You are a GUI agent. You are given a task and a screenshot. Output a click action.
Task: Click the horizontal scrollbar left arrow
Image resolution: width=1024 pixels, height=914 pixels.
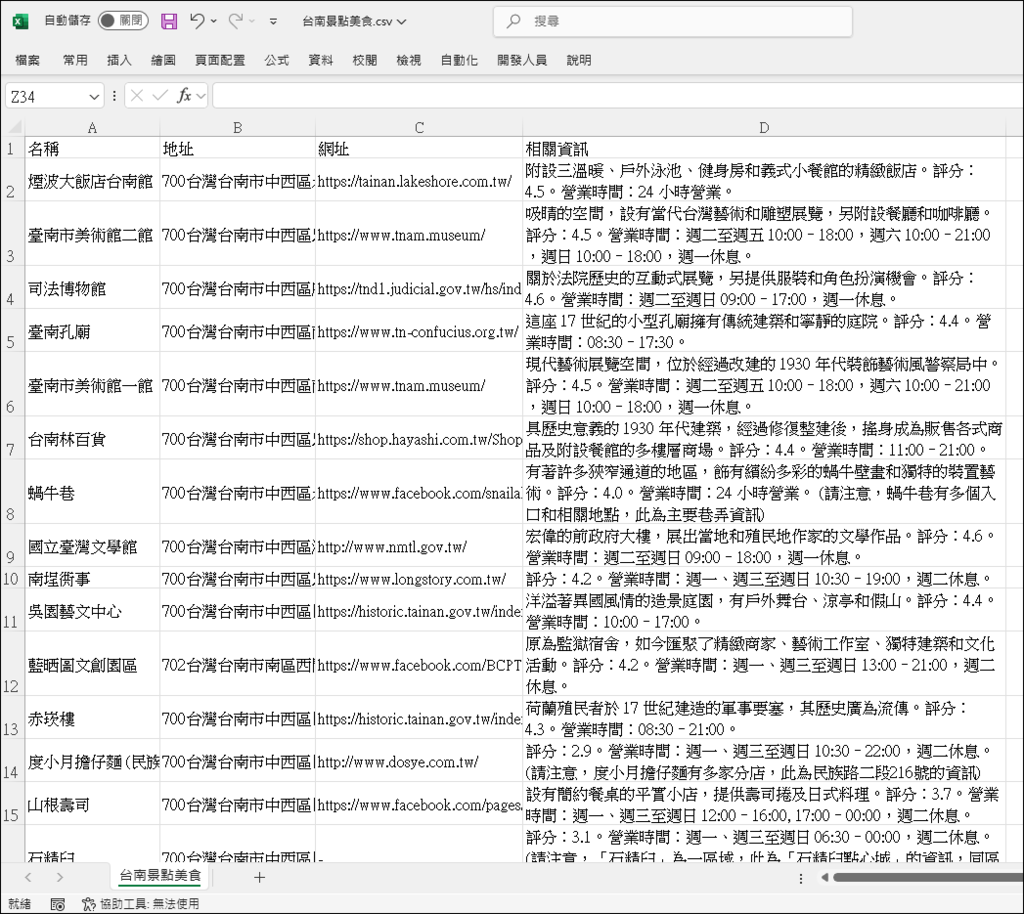825,877
